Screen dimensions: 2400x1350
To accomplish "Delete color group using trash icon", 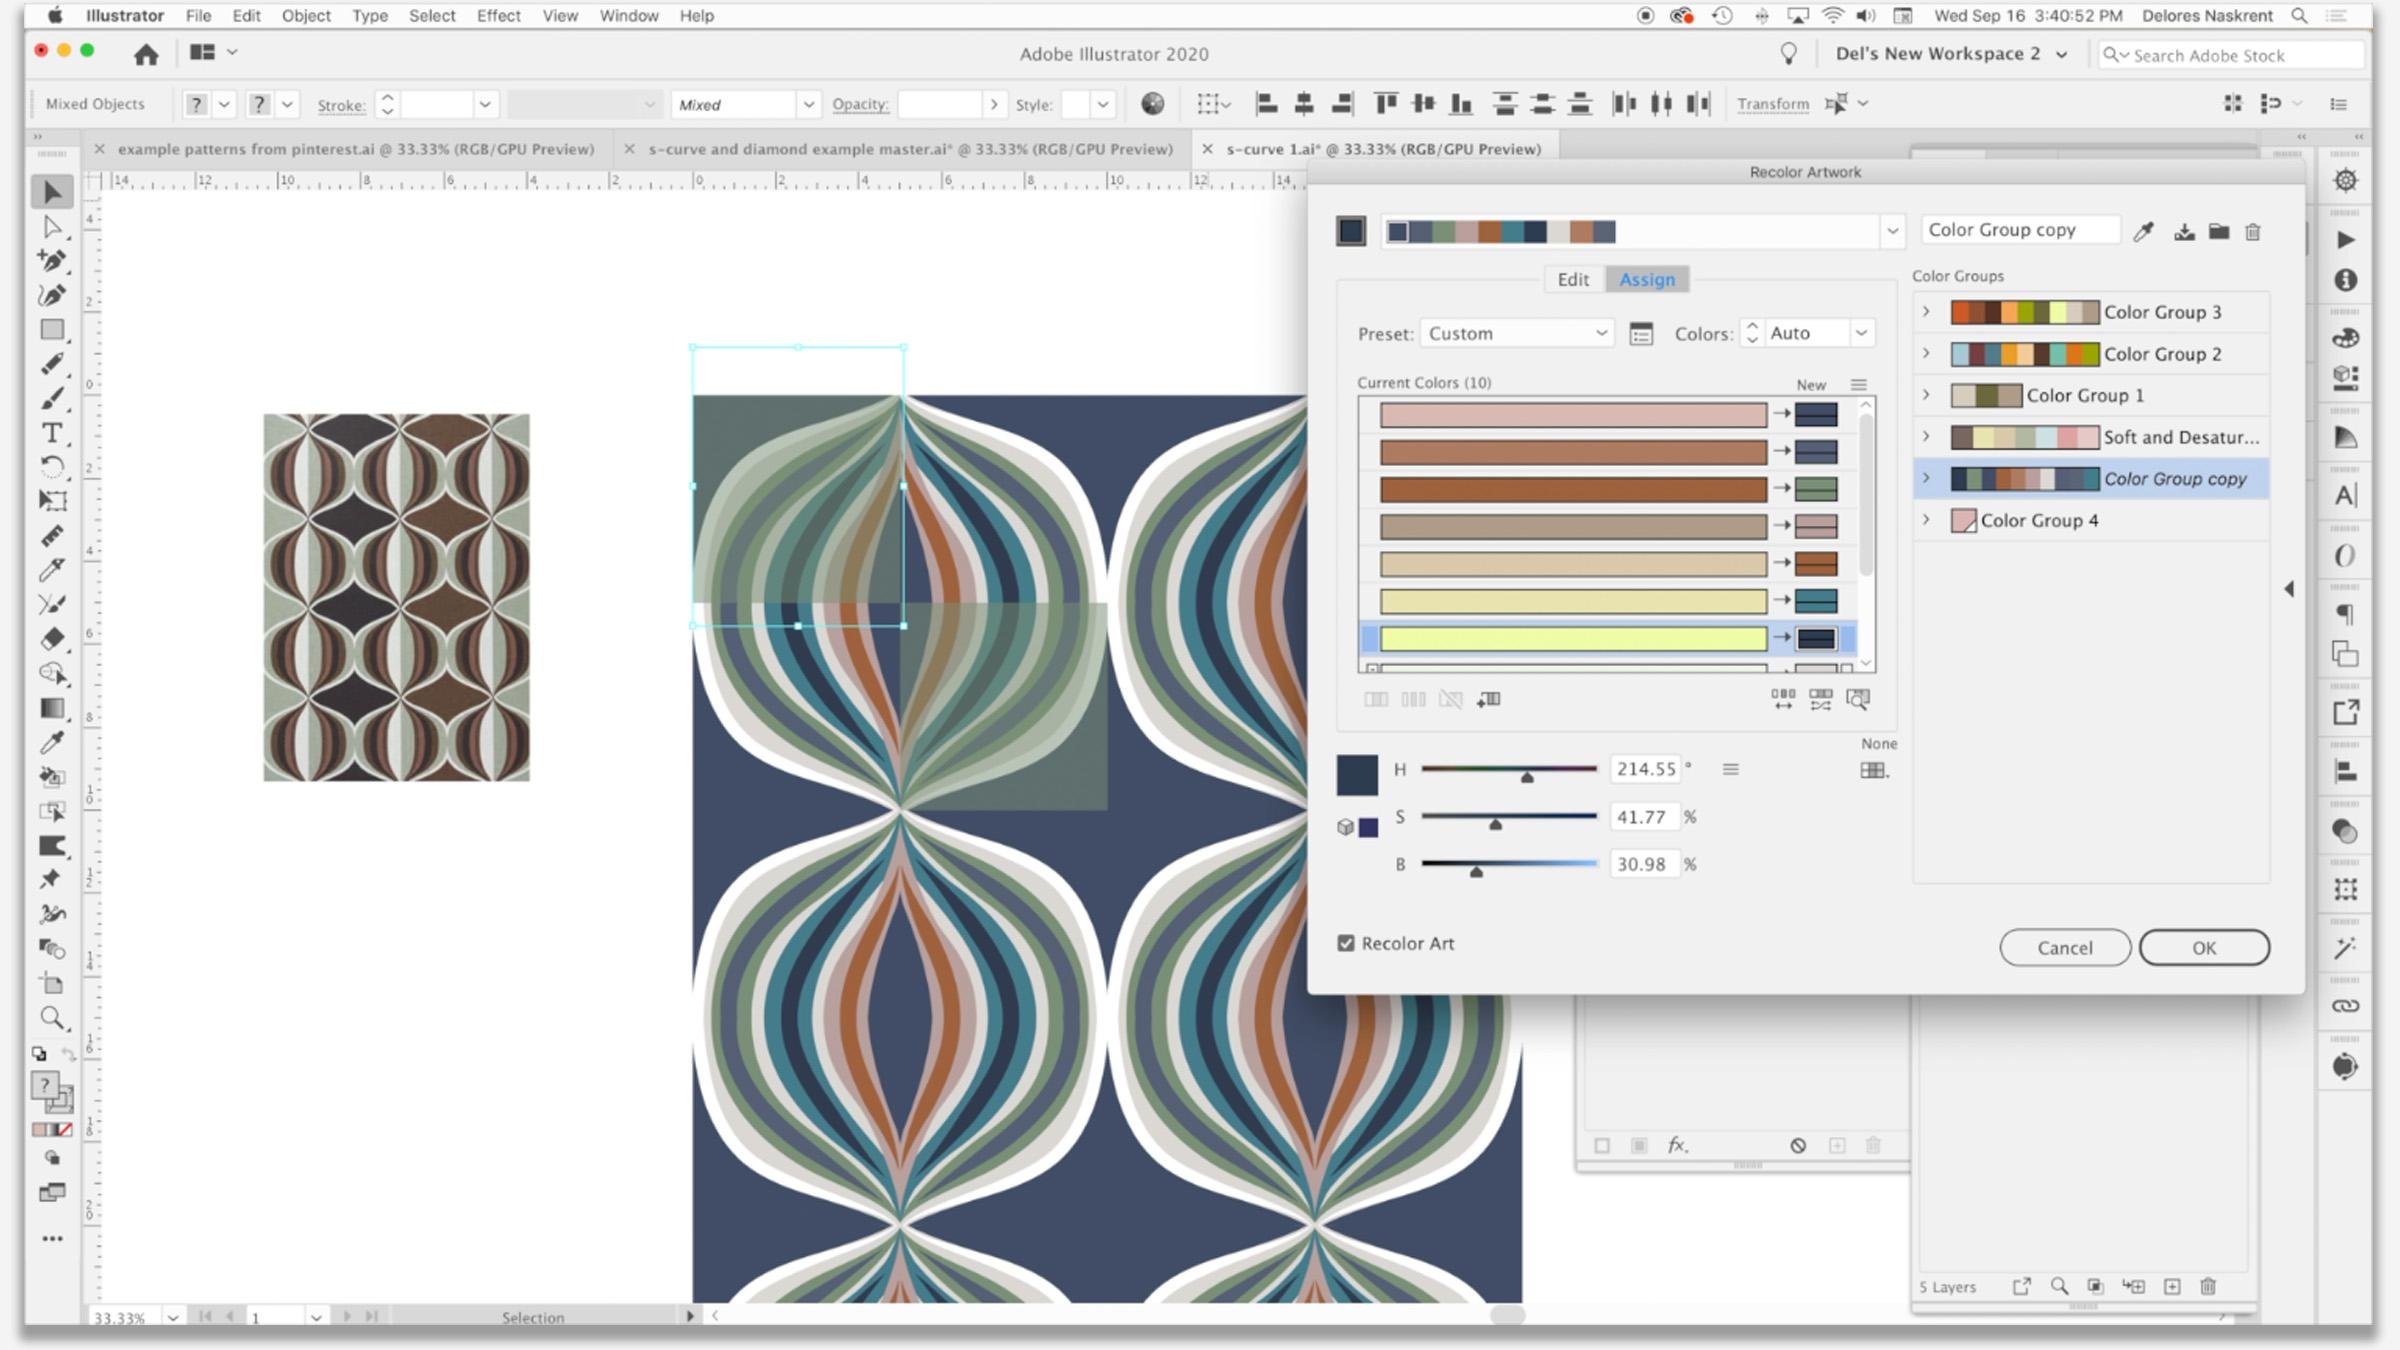I will 2253,232.
